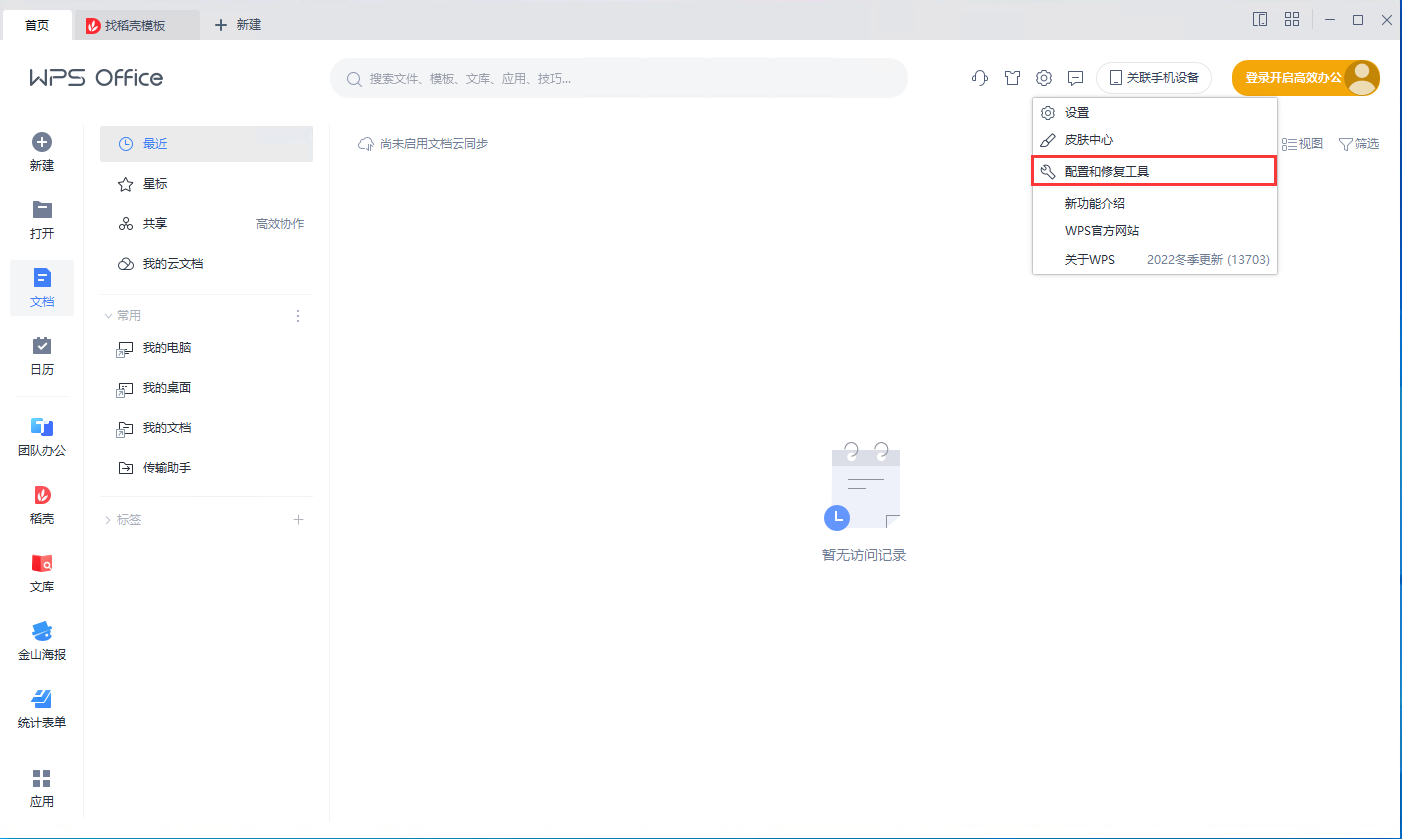Choose 设置 from the dropdown menu
This screenshot has width=1402, height=839.
click(1155, 113)
